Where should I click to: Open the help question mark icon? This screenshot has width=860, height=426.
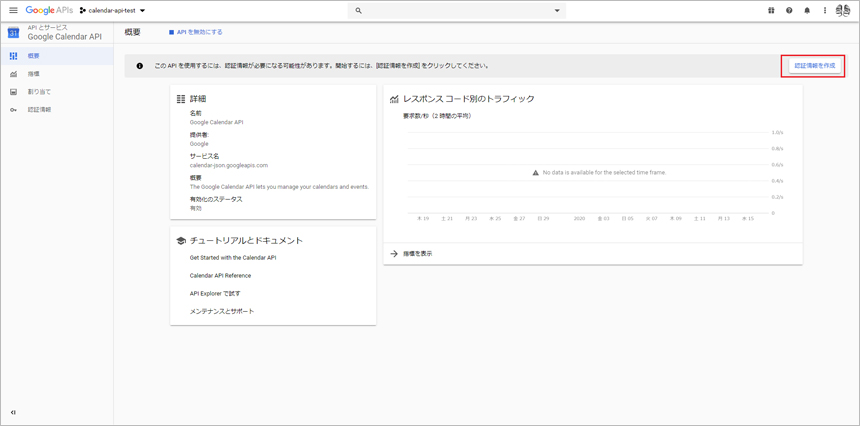[789, 10]
